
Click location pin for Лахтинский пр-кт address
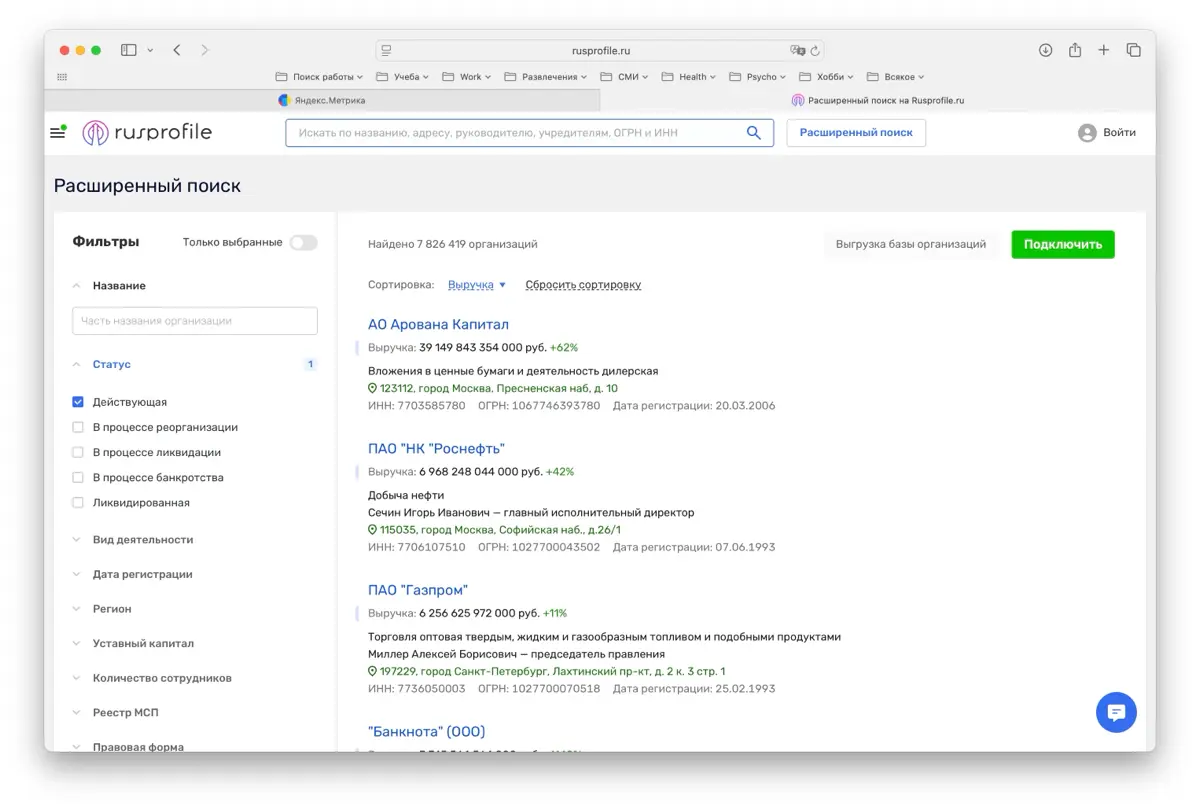click(373, 671)
